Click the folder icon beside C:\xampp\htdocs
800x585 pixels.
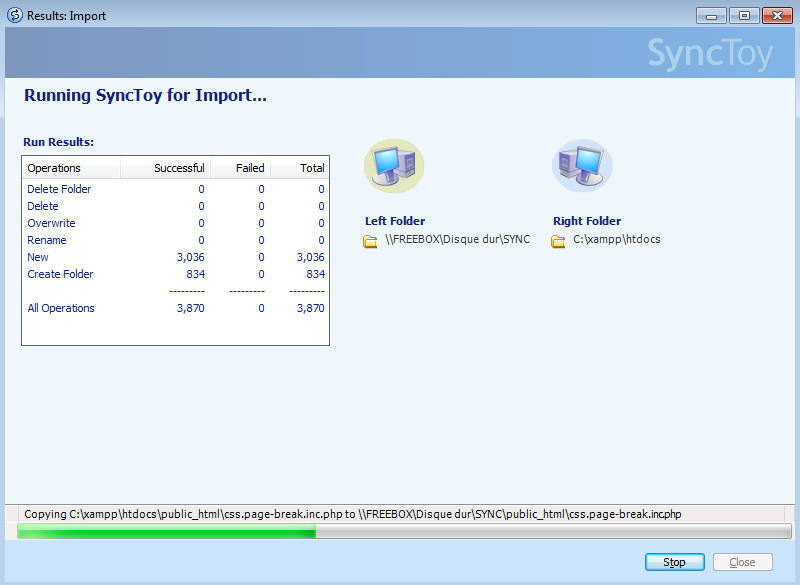point(559,241)
